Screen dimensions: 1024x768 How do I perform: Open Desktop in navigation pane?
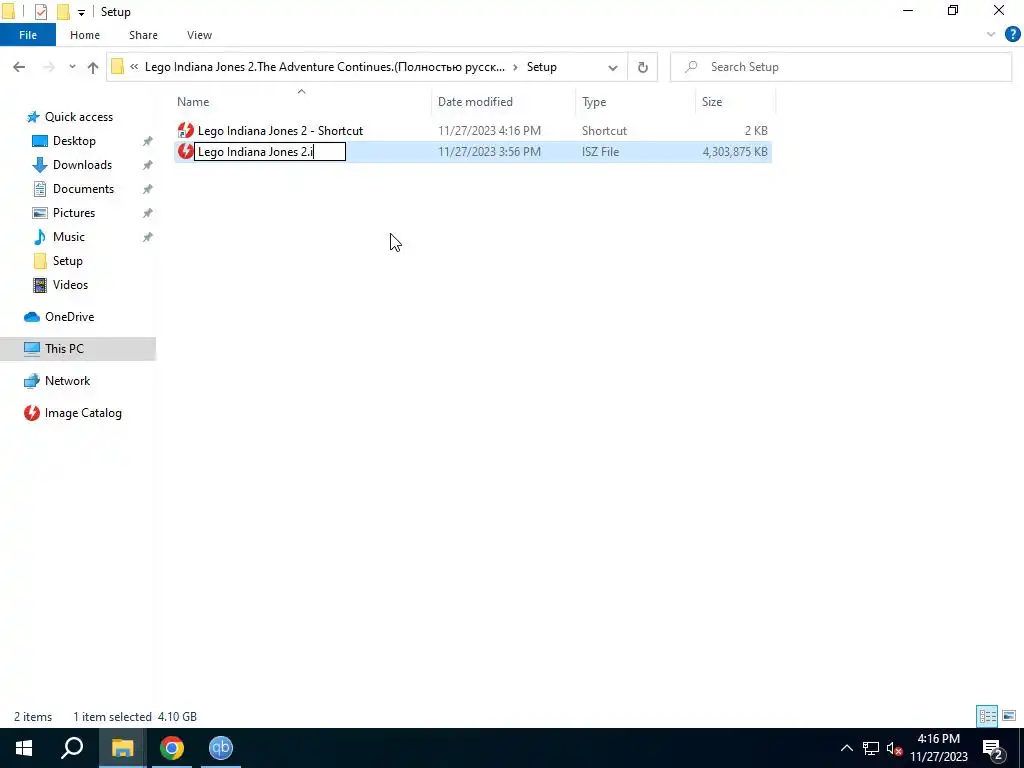(74, 141)
